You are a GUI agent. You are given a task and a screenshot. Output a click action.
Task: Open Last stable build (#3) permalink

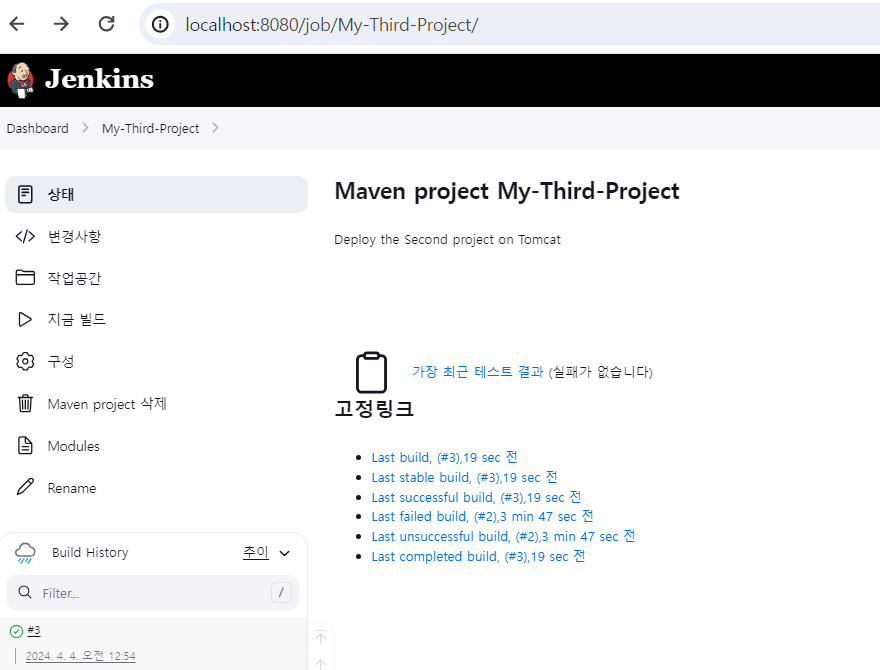pyautogui.click(x=465, y=478)
